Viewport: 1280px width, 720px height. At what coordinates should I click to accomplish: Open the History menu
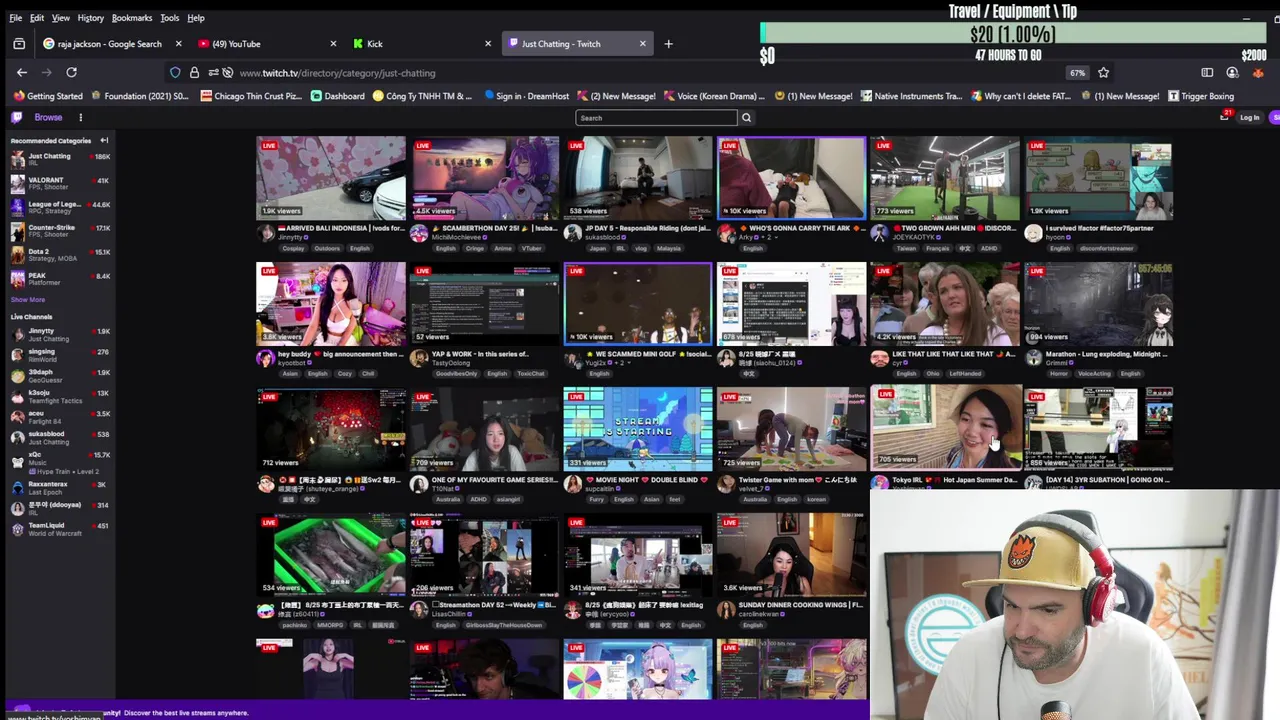[x=90, y=18]
